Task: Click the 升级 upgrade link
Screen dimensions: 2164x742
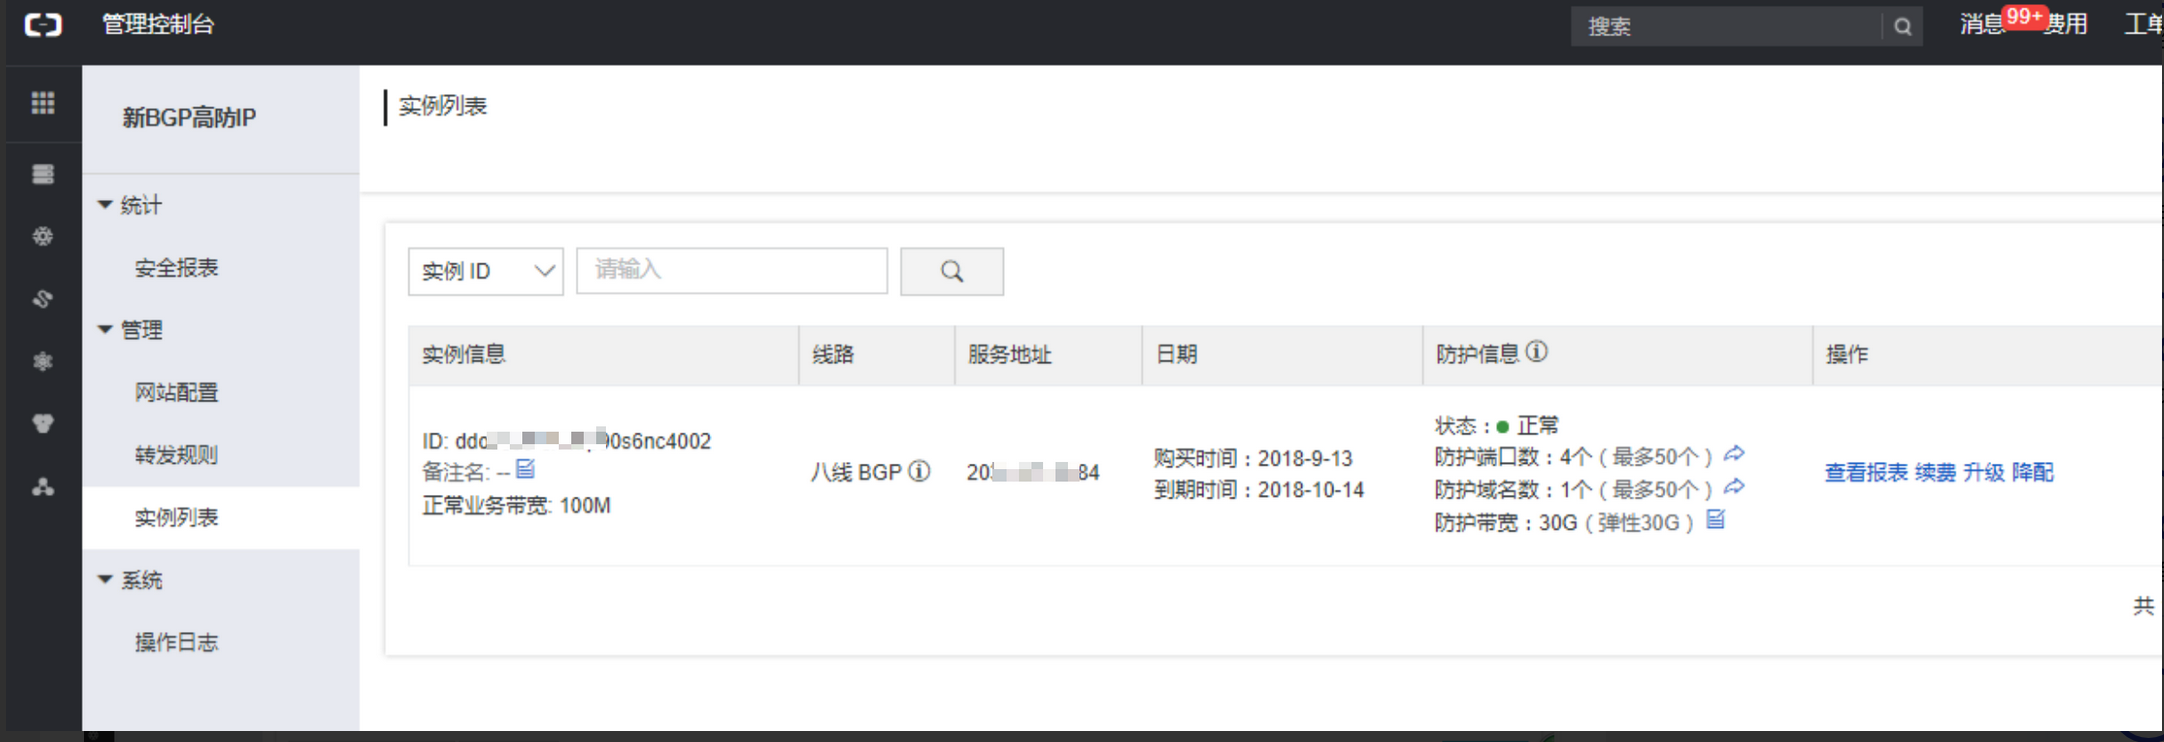Action: [x=1983, y=472]
